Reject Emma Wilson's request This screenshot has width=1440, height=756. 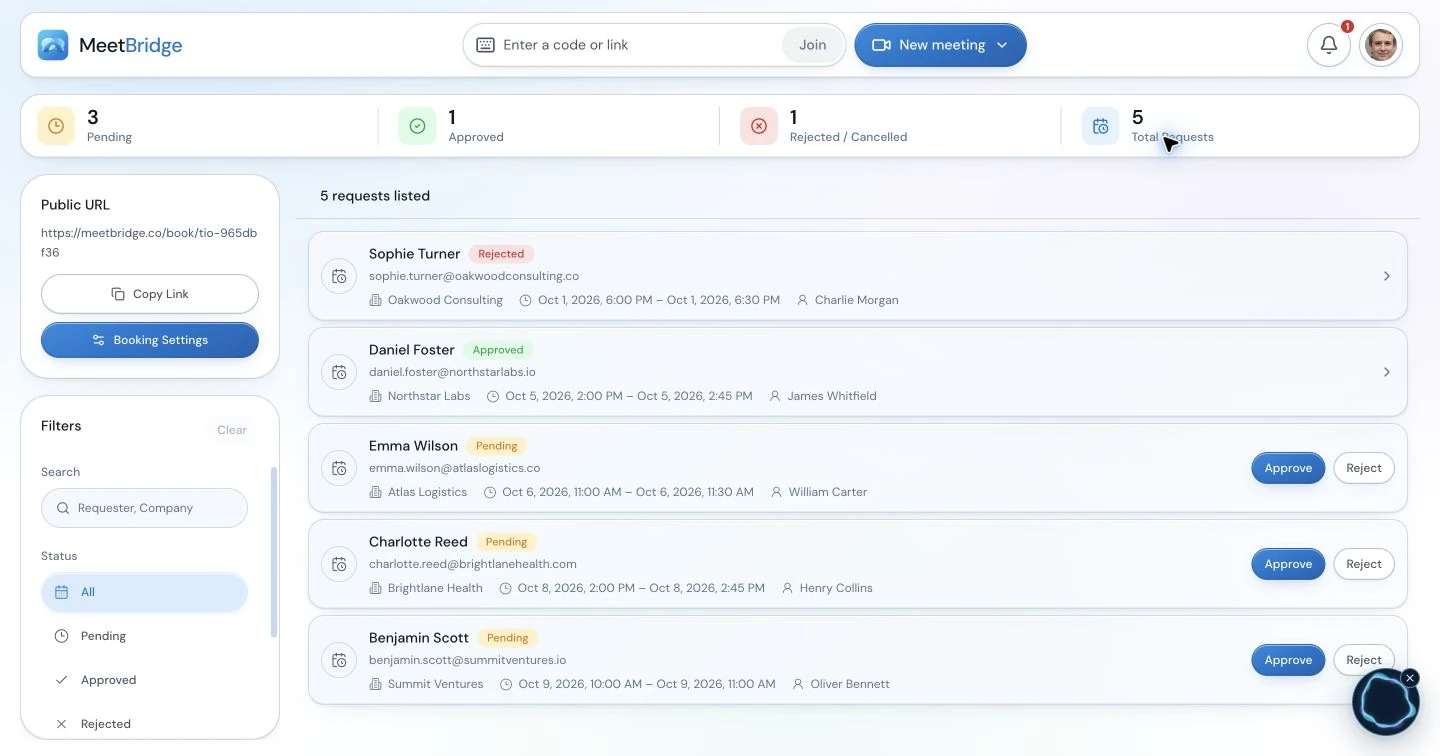(x=1364, y=468)
